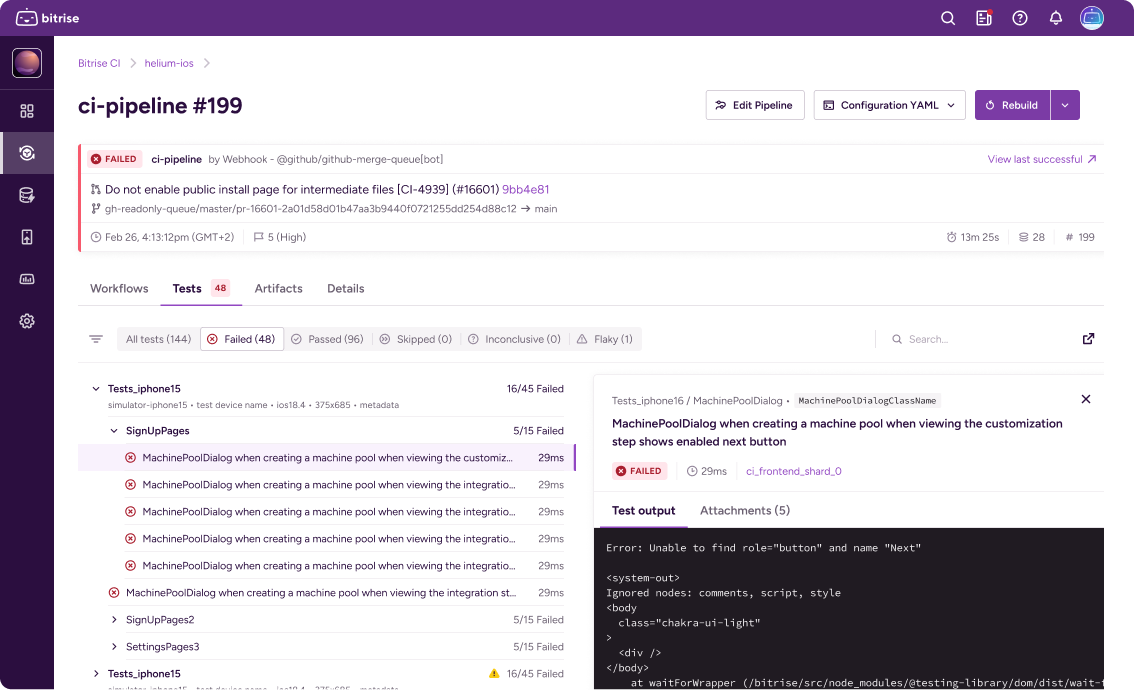Screen dimensions: 1134x690
Task: Filter by Passed (96)
Action: click(x=328, y=339)
